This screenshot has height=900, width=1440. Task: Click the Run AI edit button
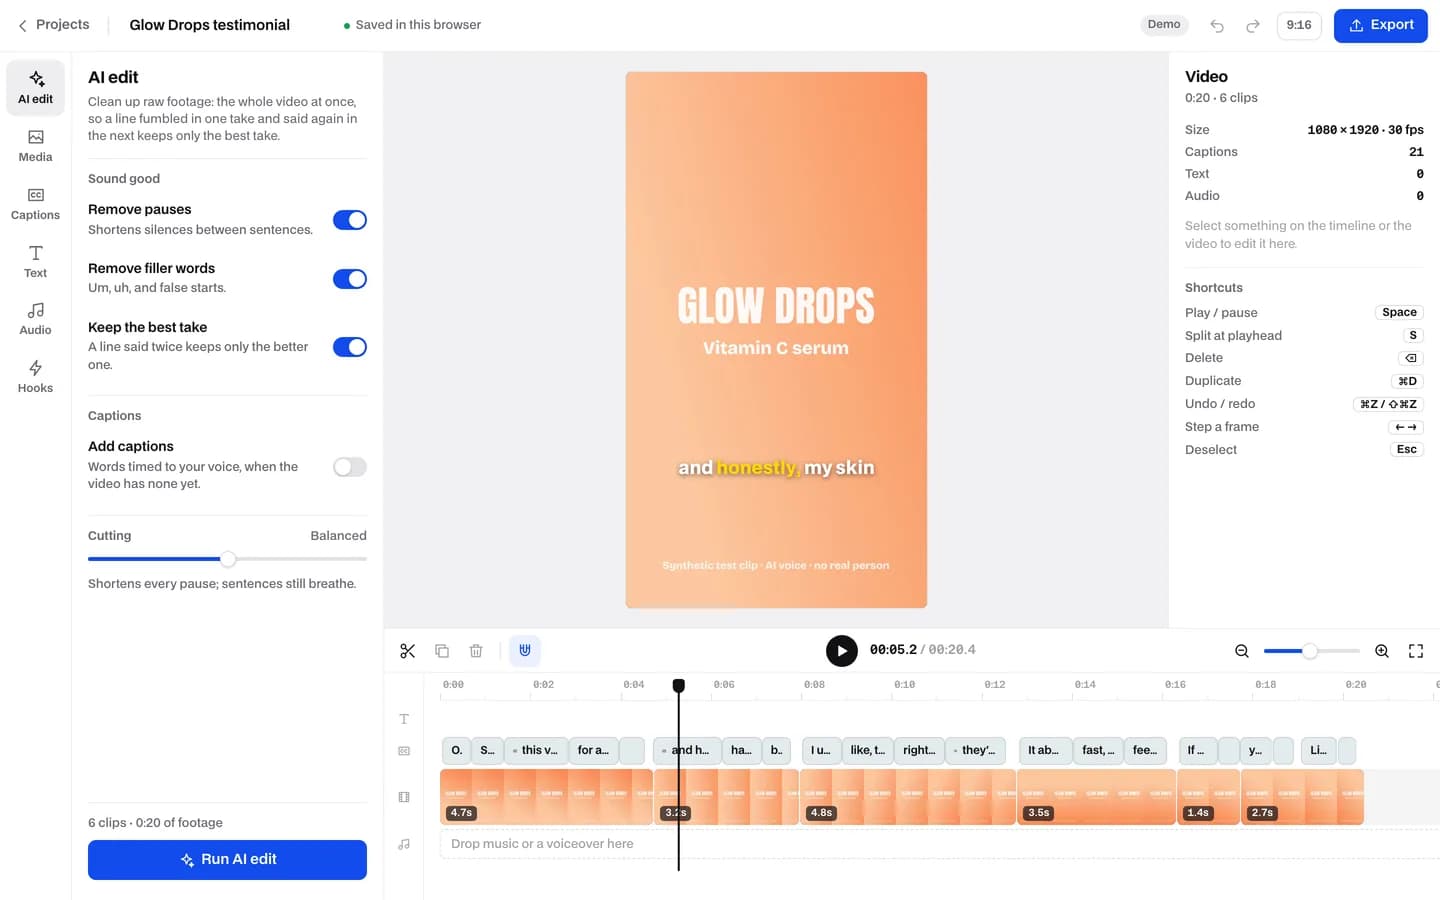coord(227,860)
